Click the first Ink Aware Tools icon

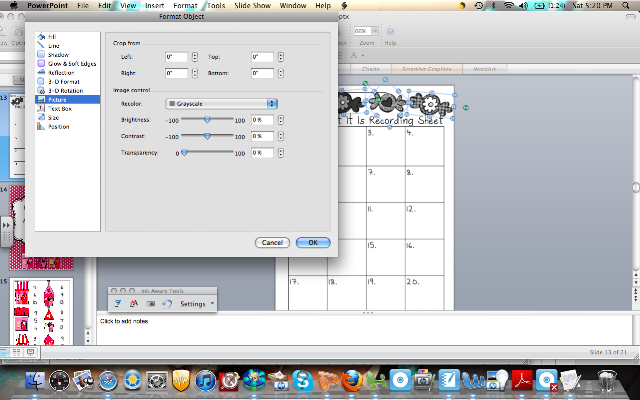click(118, 304)
